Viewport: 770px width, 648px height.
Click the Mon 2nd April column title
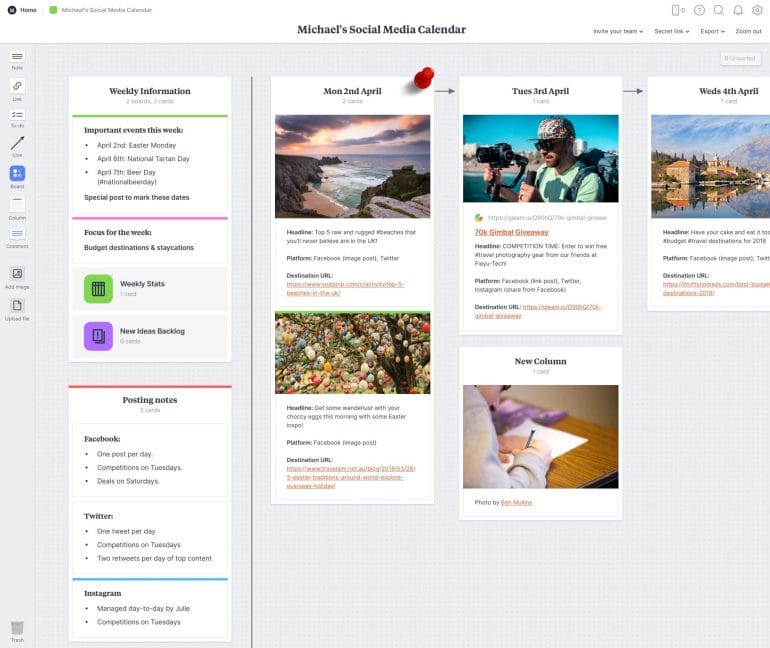click(352, 91)
